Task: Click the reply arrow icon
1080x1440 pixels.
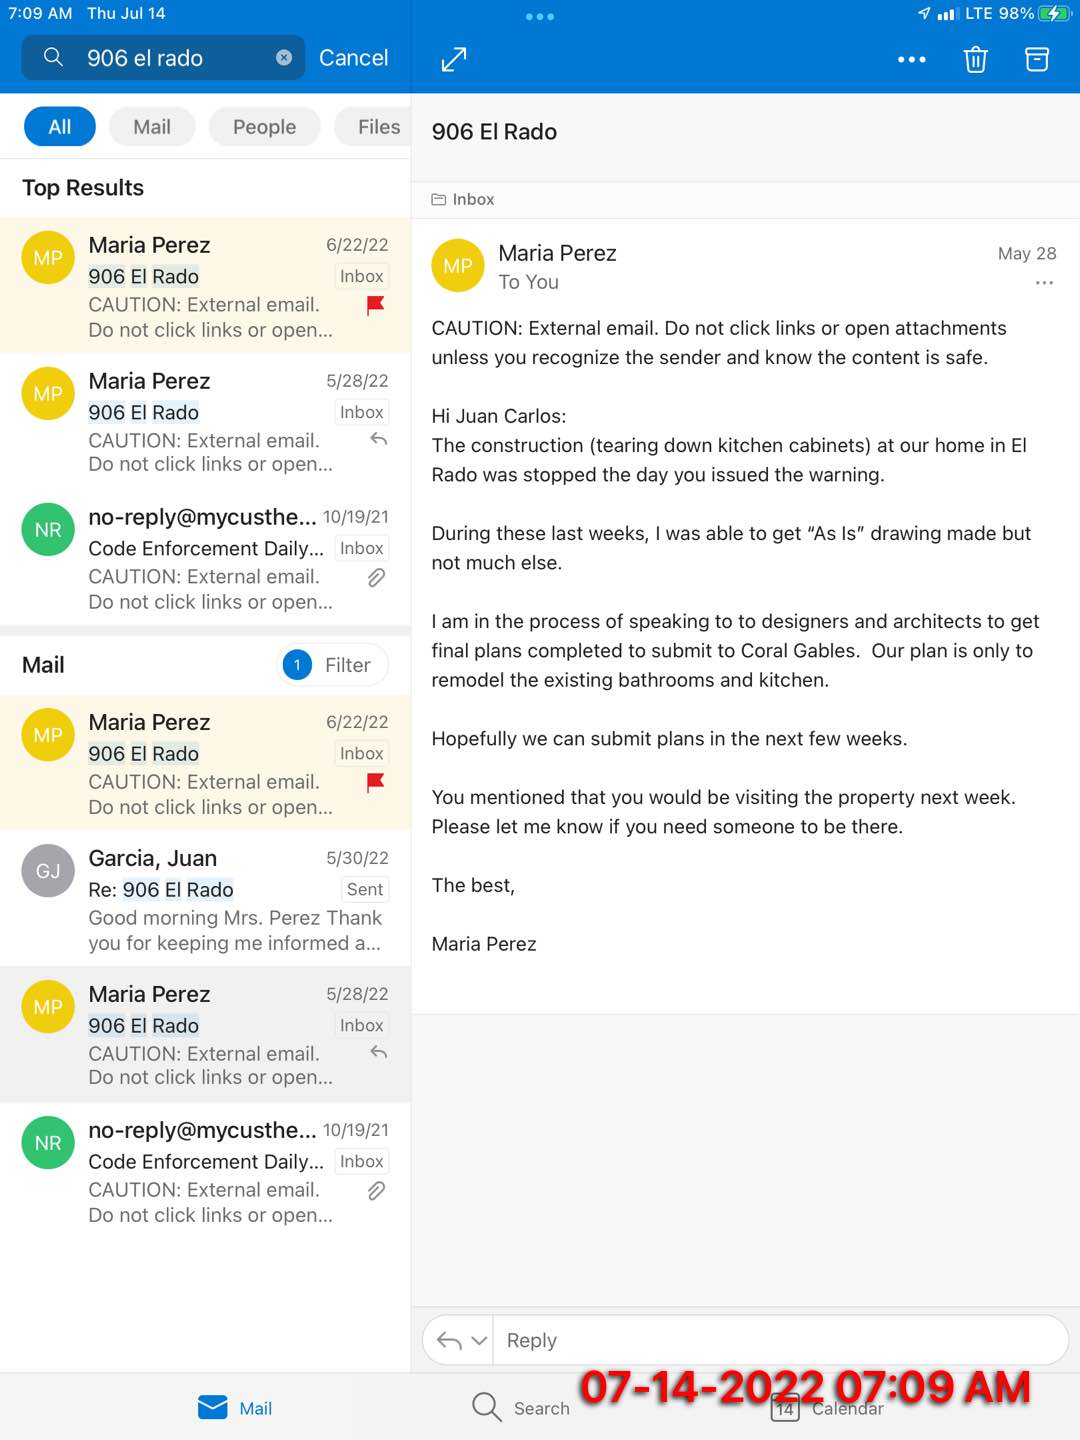Action: (449, 1341)
